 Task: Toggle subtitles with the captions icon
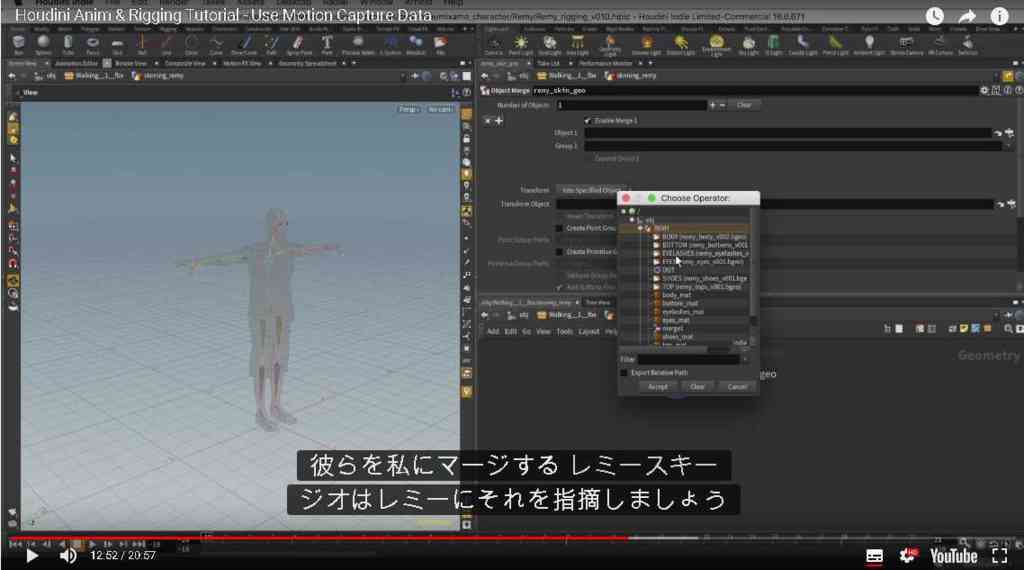point(874,556)
